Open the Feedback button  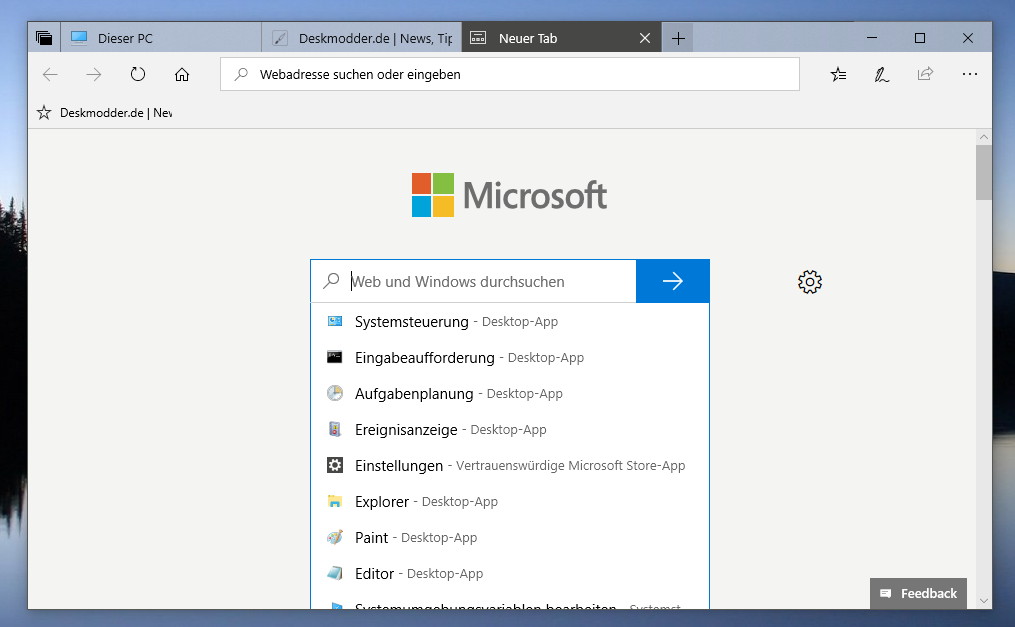click(x=919, y=593)
